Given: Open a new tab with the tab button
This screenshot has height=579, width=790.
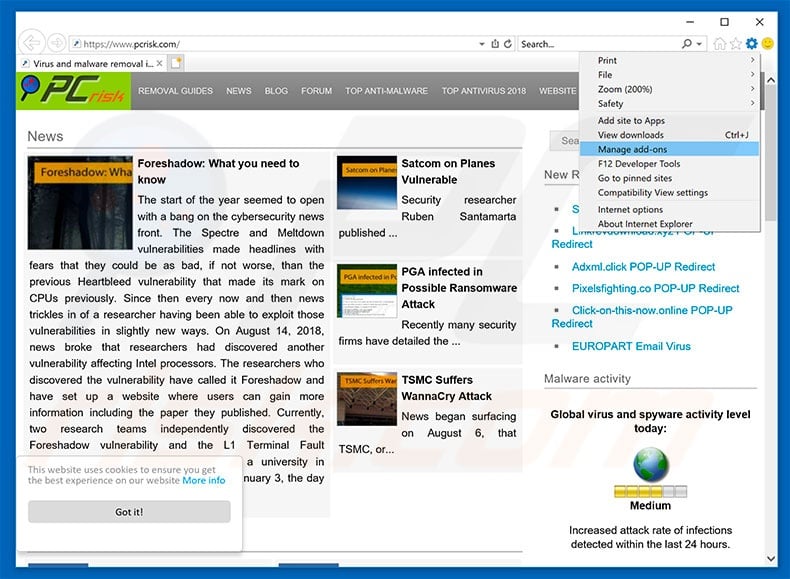Looking at the screenshot, I should coord(176,63).
